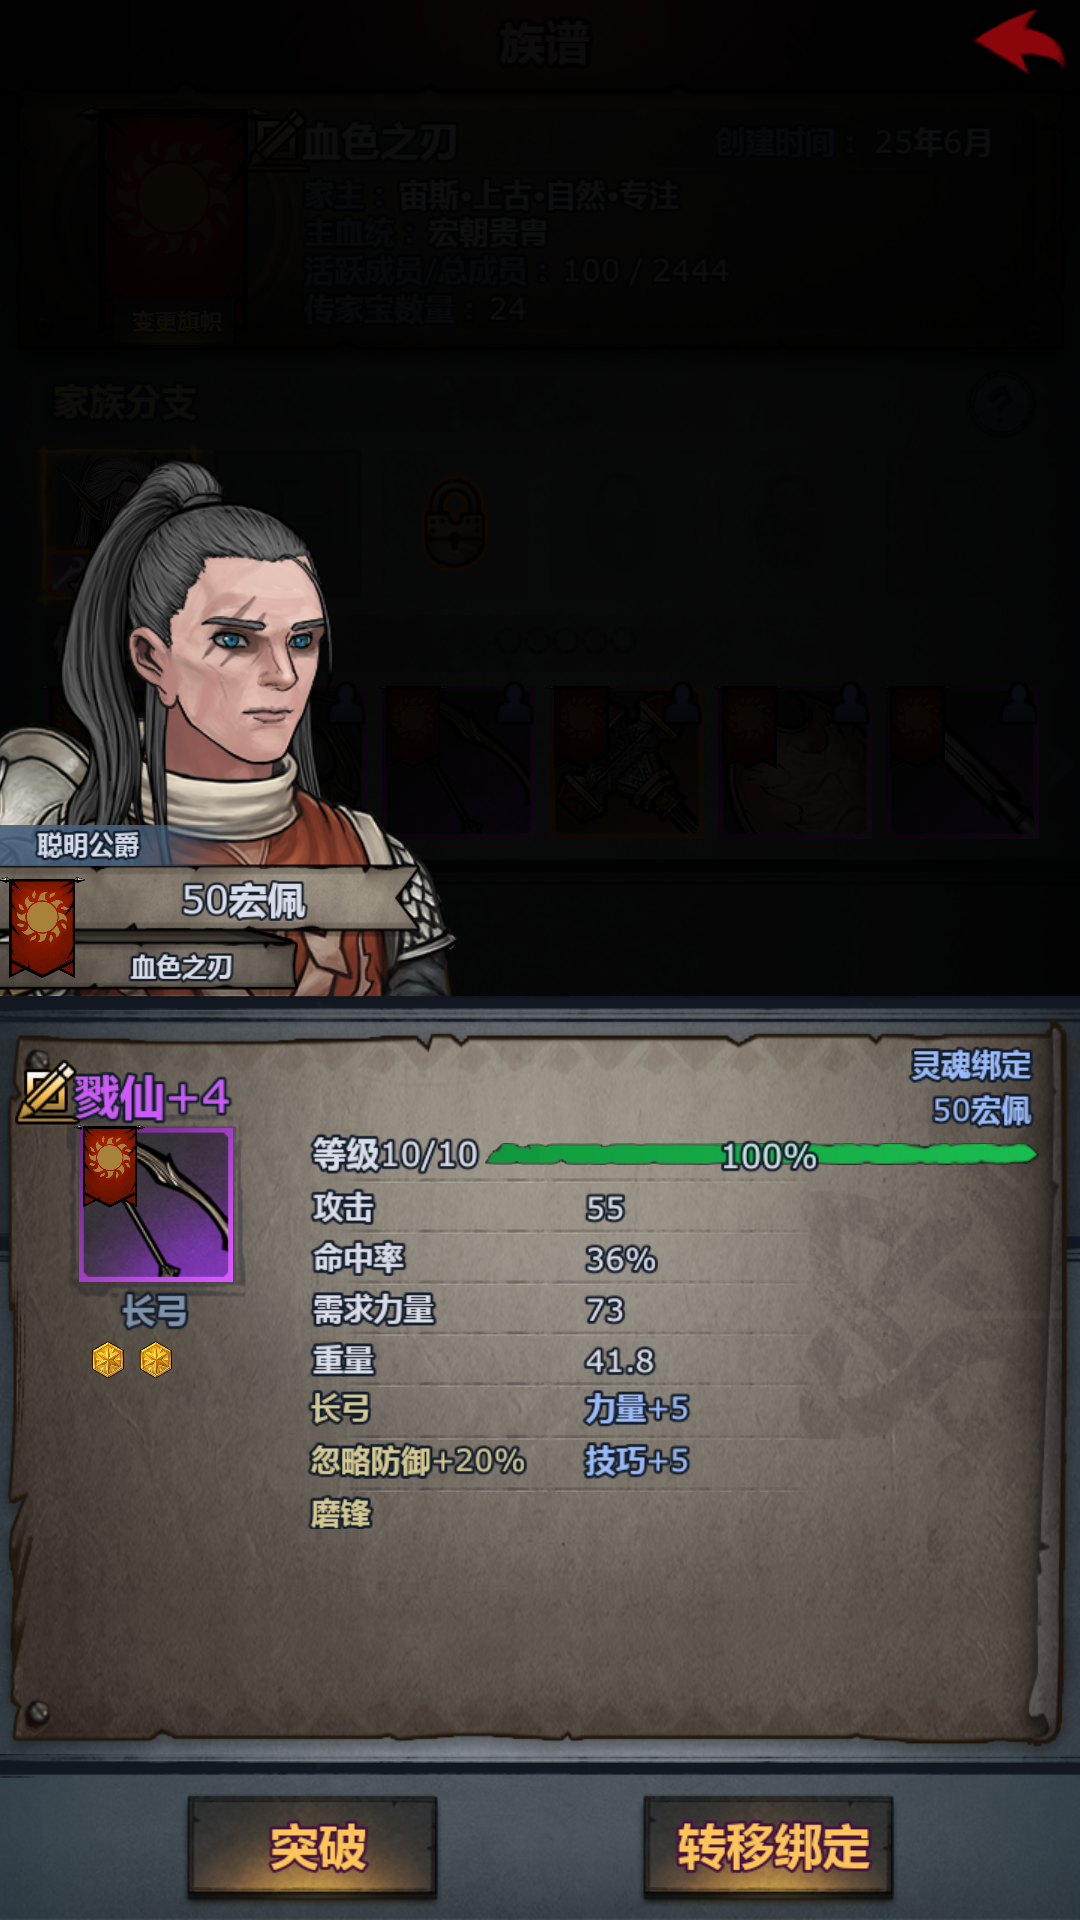Select the purple longbow item thumbnail
The width and height of the screenshot is (1080, 1920).
[x=156, y=1204]
